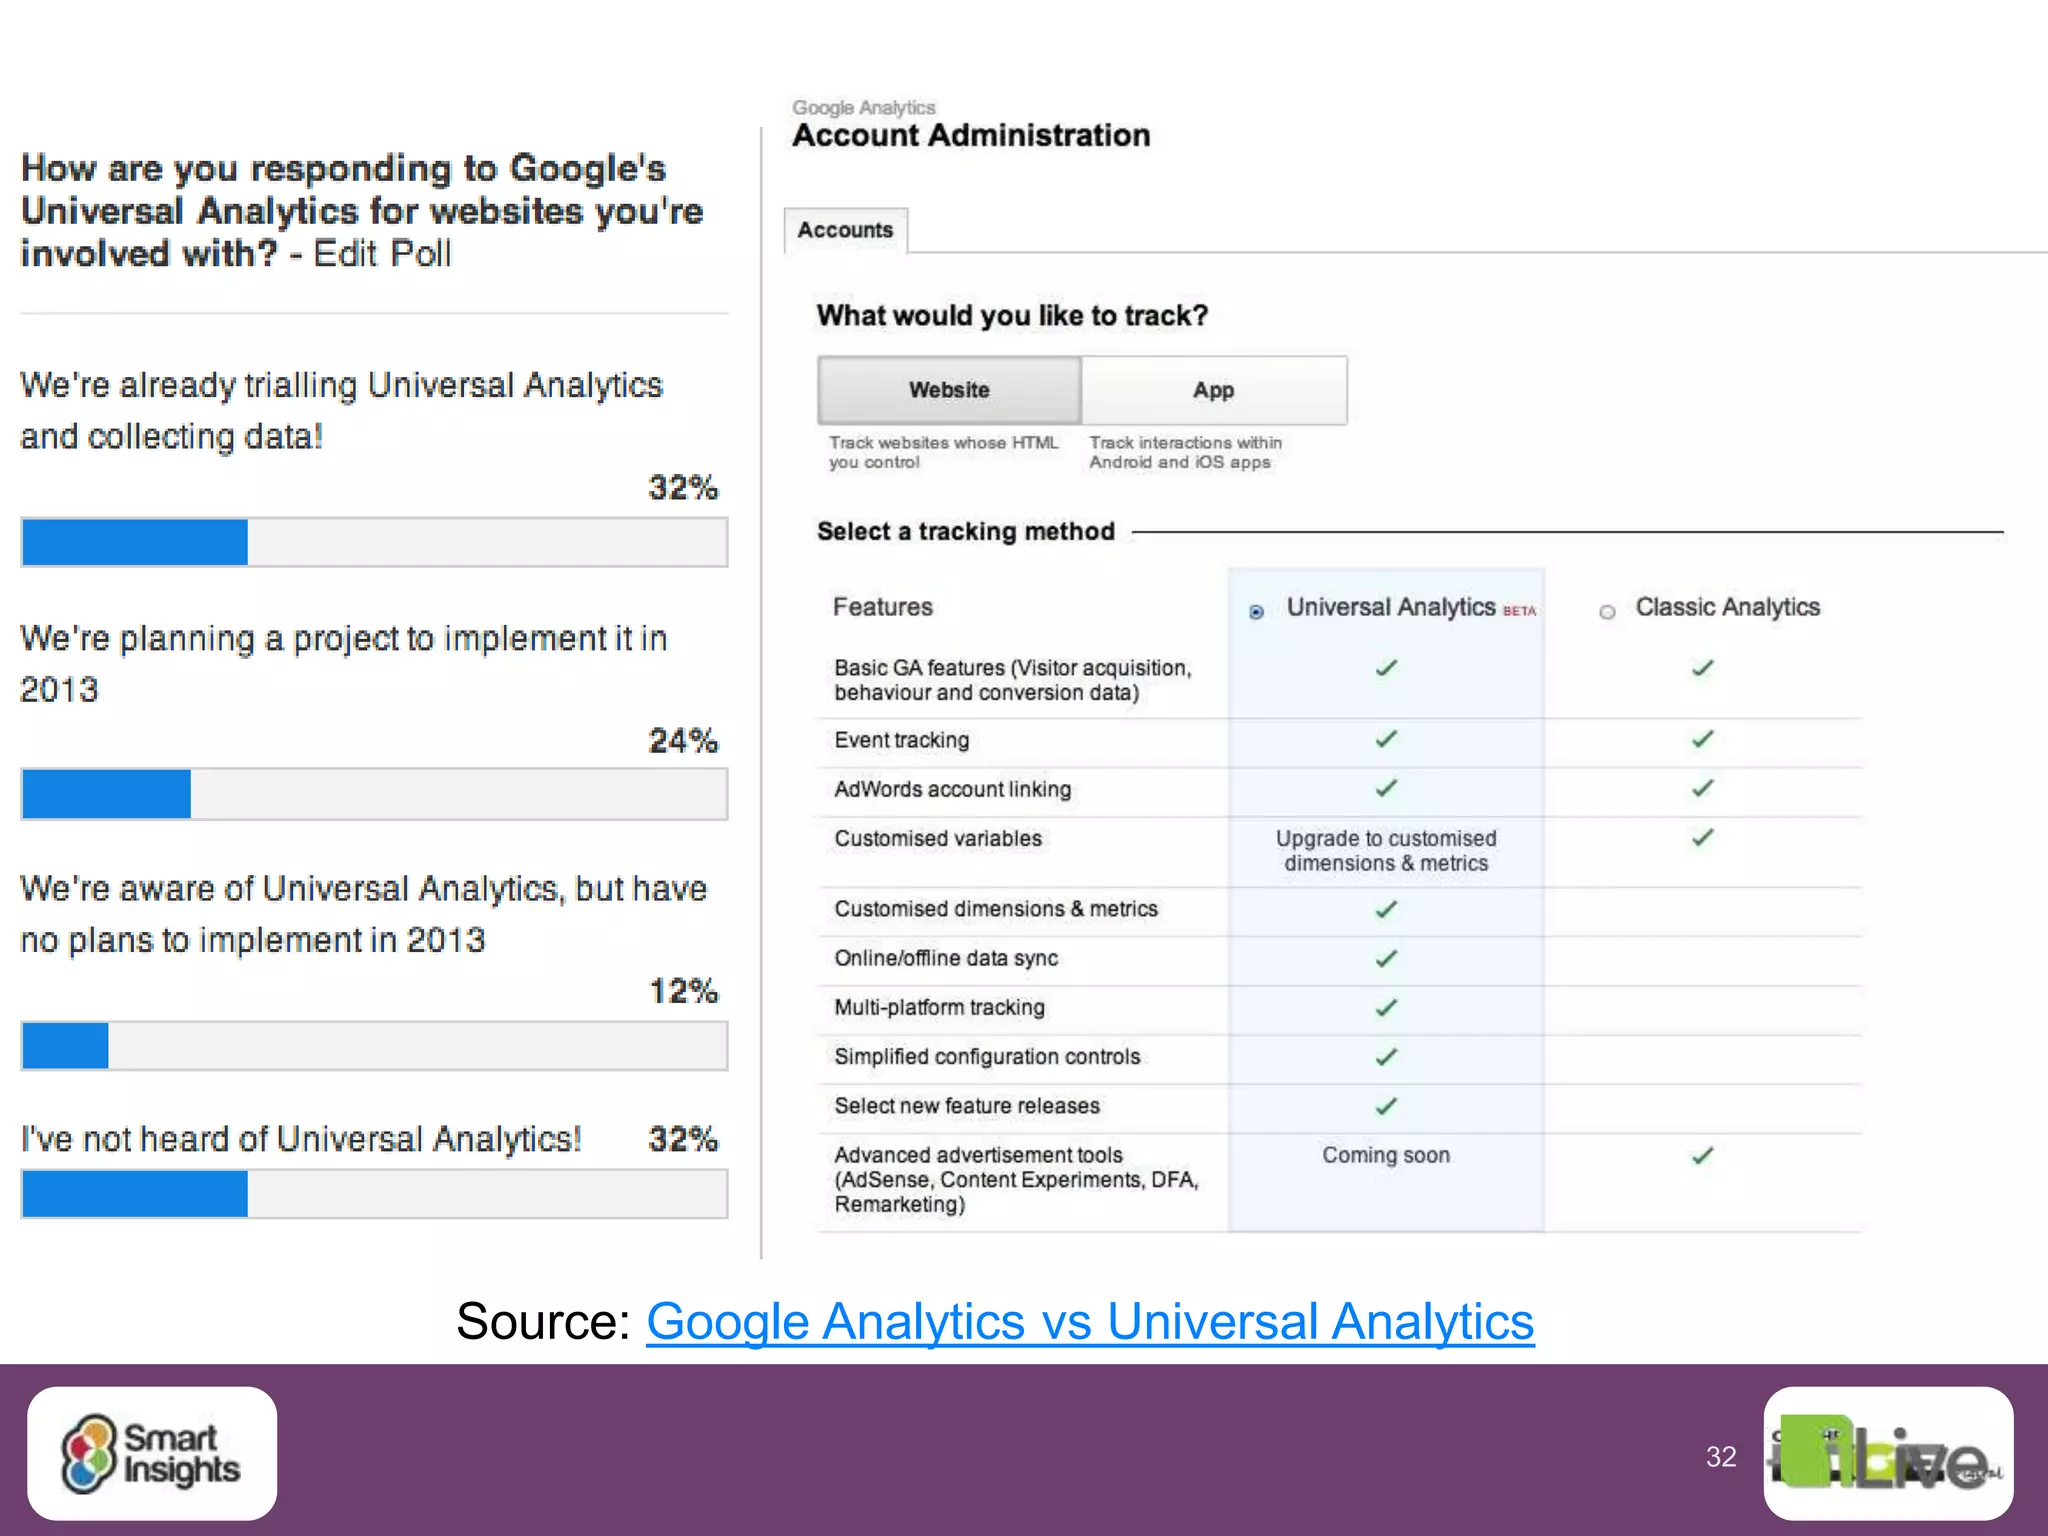Click the poll question heading
The width and height of the screenshot is (2048, 1536).
362,211
